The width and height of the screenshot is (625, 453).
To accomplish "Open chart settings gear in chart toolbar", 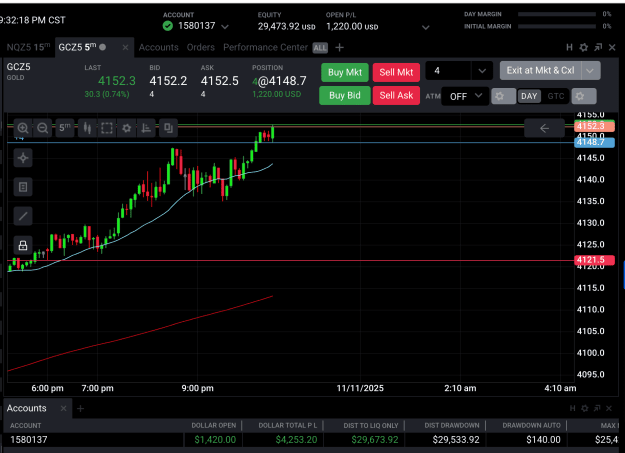I will tap(127, 128).
